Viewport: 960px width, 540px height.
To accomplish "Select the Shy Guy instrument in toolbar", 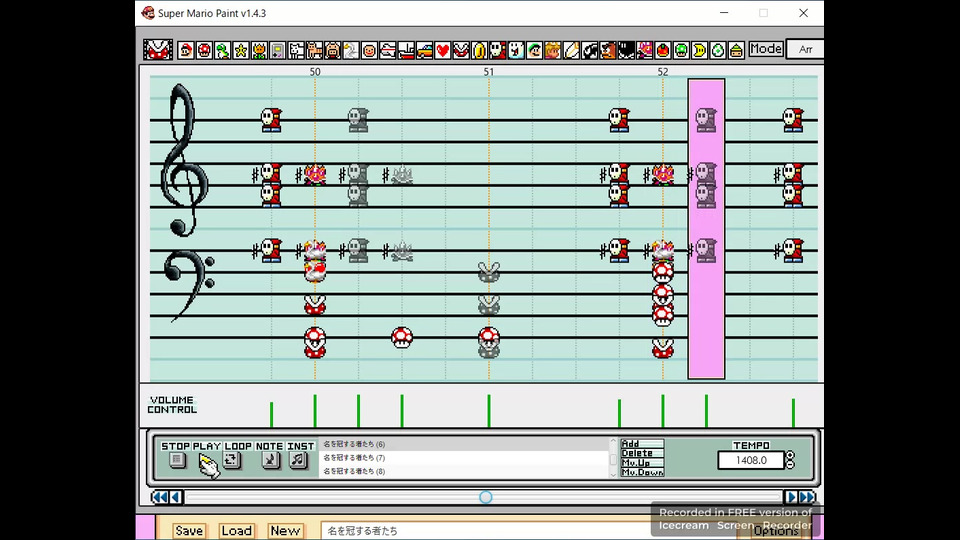I will [498, 50].
